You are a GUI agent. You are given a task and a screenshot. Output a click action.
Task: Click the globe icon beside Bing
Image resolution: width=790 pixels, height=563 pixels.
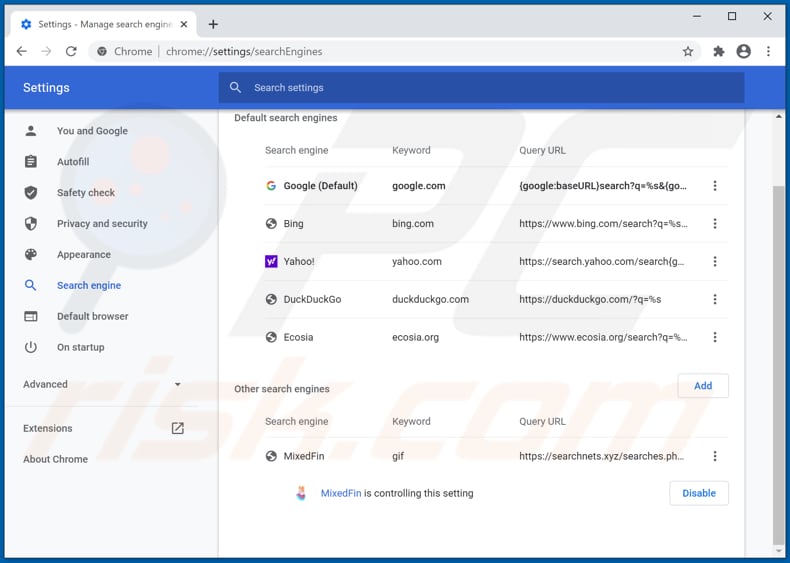[271, 224]
